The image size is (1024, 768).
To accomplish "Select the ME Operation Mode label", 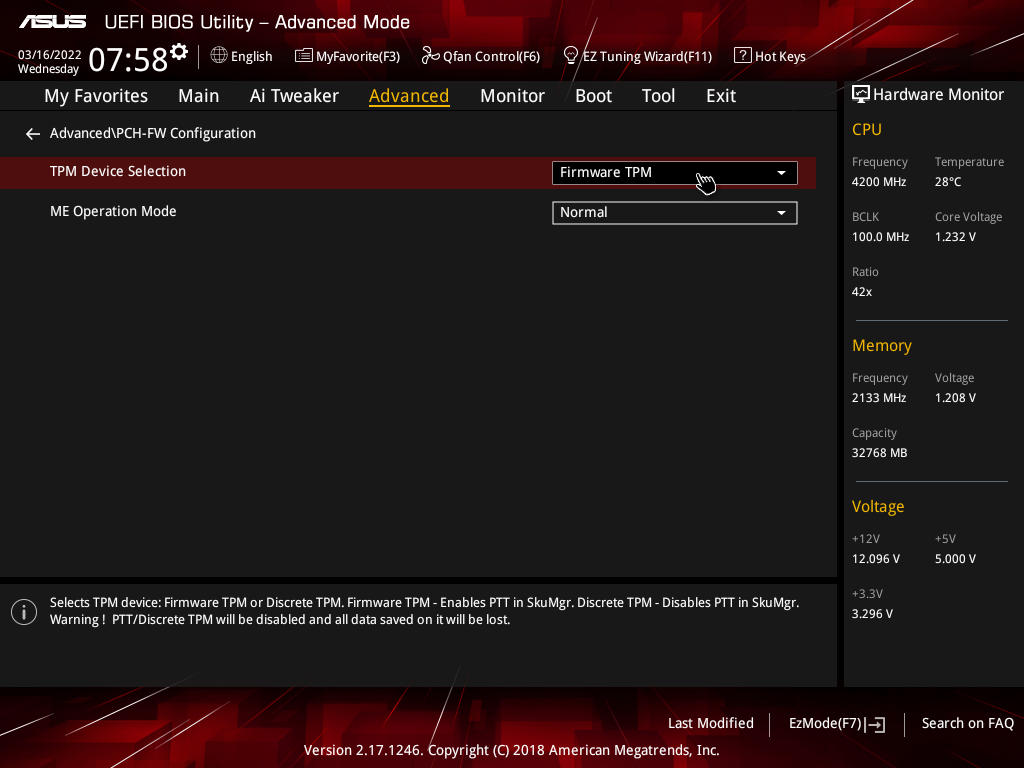I will point(113,211).
